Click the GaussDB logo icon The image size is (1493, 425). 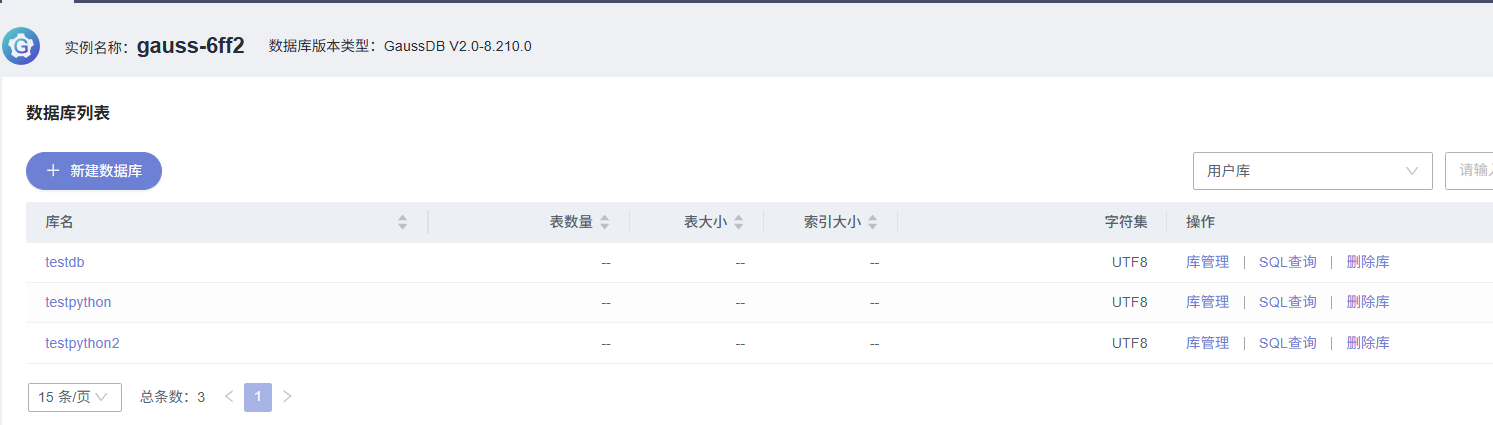coord(21,46)
